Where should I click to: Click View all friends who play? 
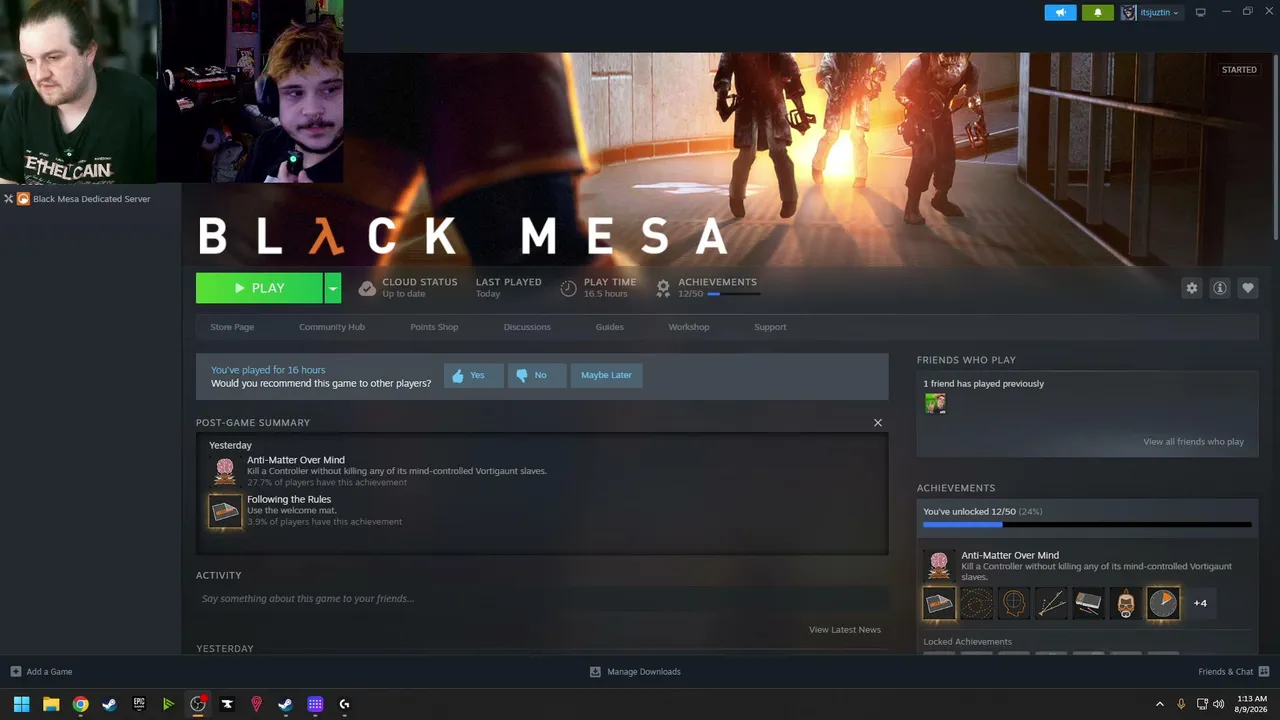[x=1193, y=442]
